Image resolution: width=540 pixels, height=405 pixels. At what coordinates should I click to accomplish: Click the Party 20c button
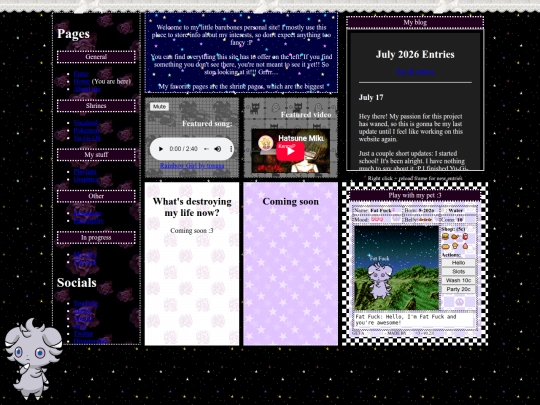(458, 289)
